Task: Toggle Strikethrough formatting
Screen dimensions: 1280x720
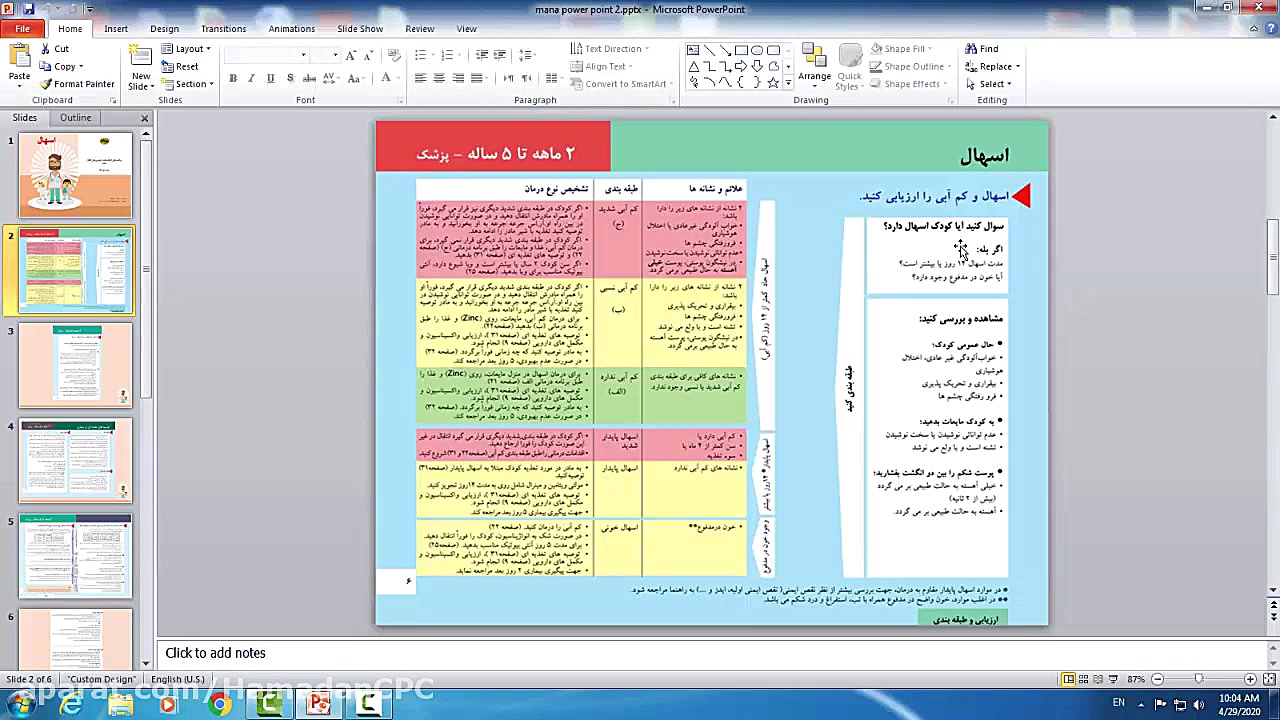Action: click(x=309, y=78)
